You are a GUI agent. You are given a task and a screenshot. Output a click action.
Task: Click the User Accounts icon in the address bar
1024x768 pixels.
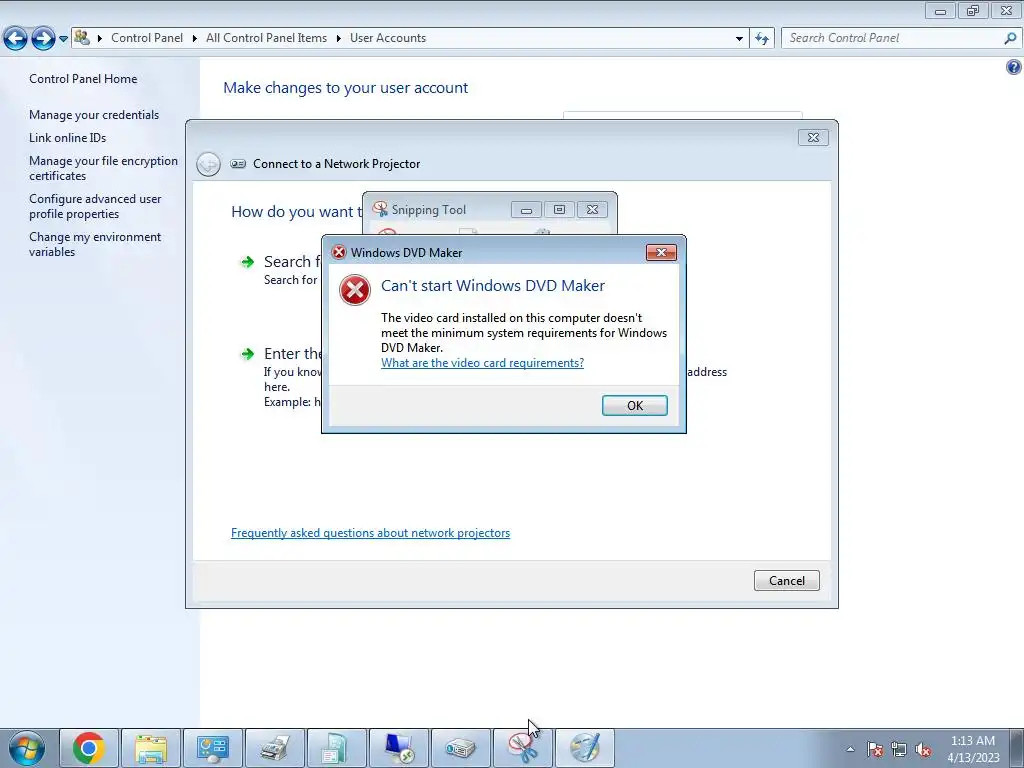(x=82, y=37)
